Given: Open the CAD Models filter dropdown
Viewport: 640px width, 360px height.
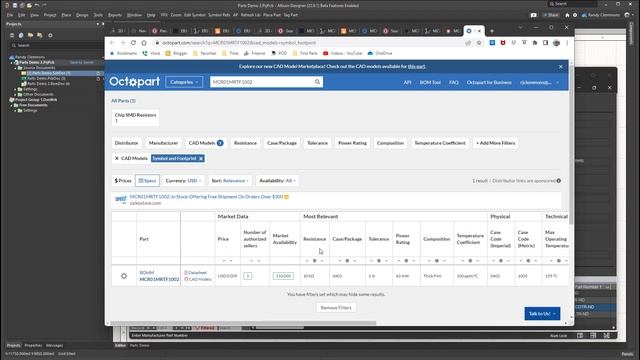Looking at the screenshot, I should point(205,143).
